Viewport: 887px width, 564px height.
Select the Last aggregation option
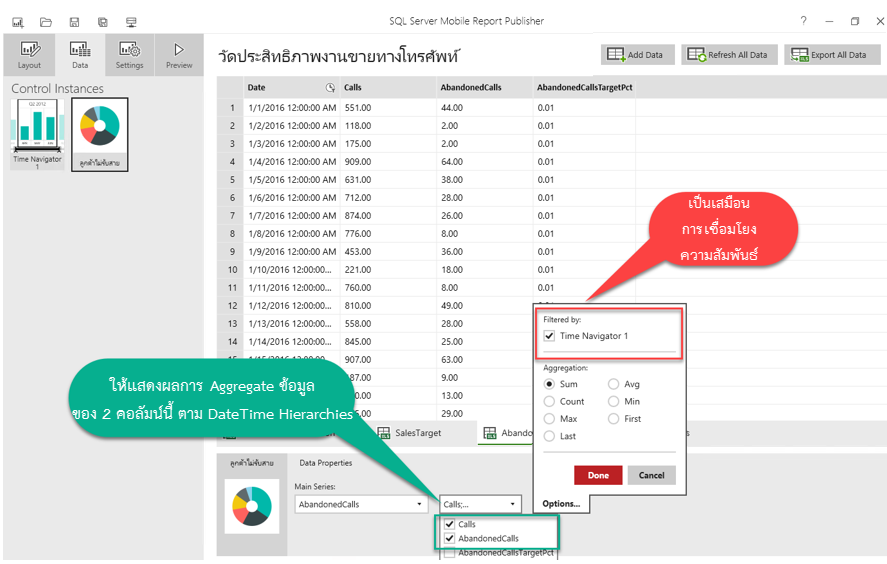(x=549, y=436)
